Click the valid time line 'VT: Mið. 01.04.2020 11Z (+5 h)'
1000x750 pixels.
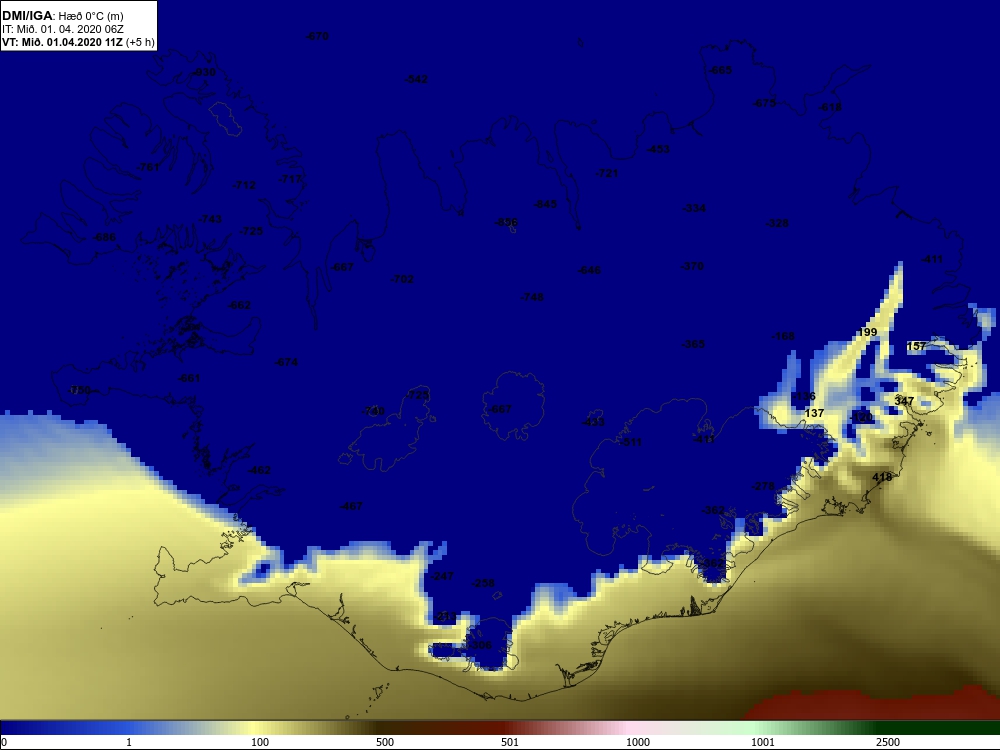point(78,43)
